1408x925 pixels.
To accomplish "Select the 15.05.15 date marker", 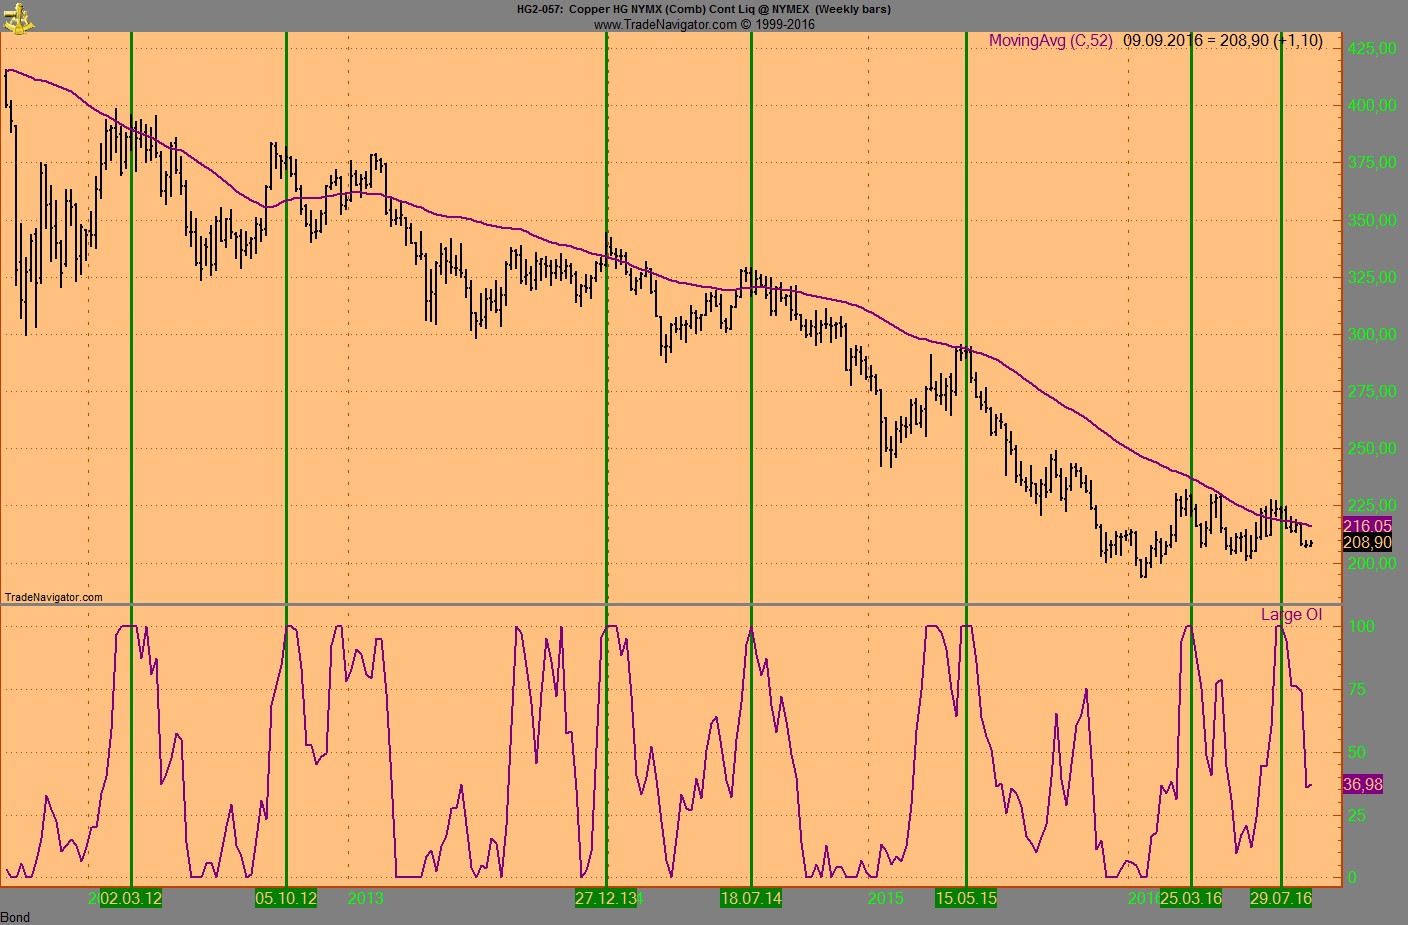I will coord(966,898).
